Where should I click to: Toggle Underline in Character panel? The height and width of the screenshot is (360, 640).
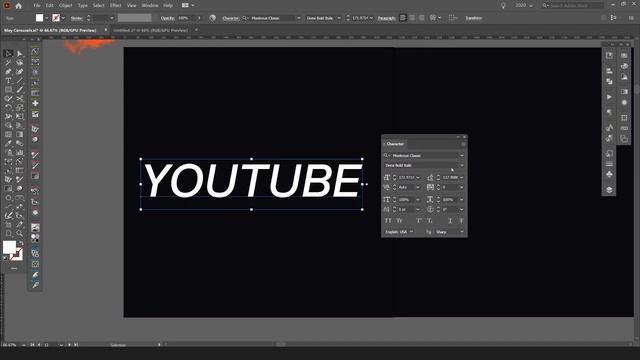click(x=450, y=221)
